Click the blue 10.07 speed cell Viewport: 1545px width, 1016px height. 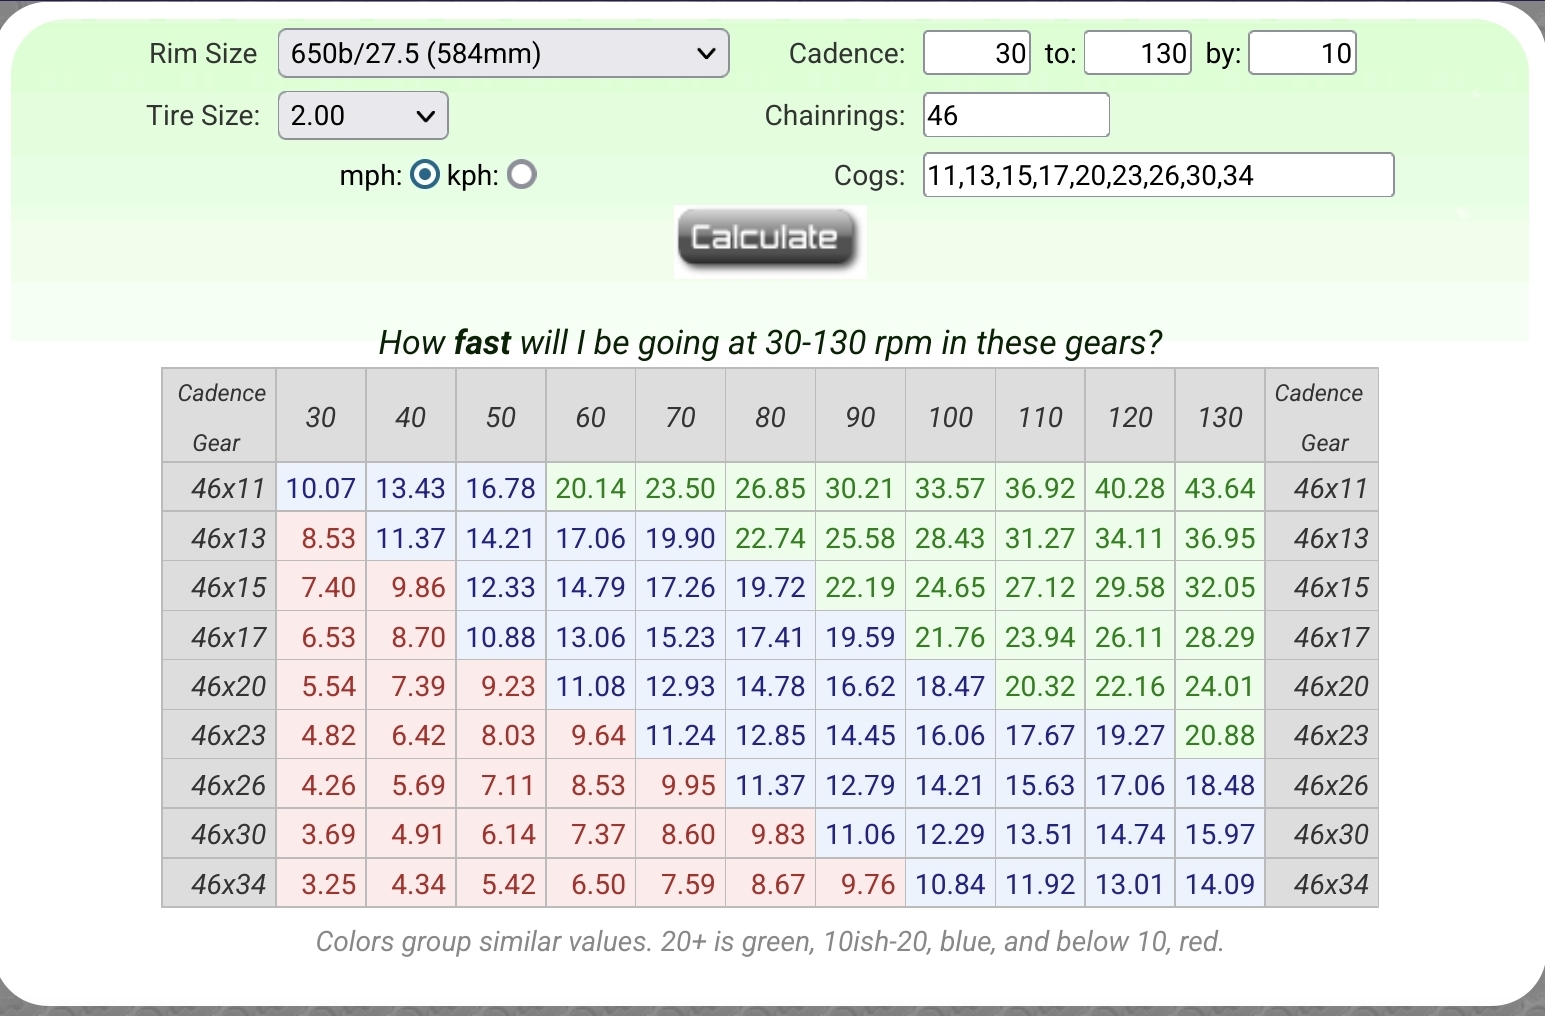[321, 488]
